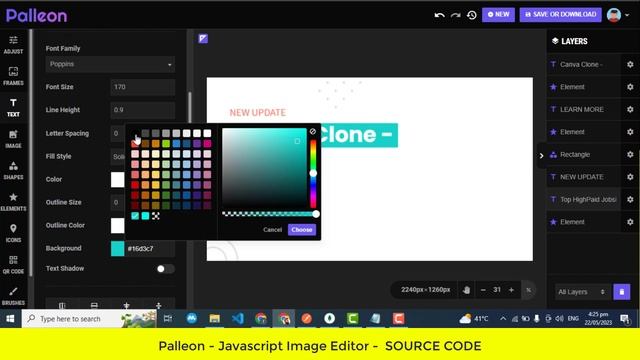This screenshot has height=360, width=640.
Task: Zoom in with plus button
Action: (511, 290)
